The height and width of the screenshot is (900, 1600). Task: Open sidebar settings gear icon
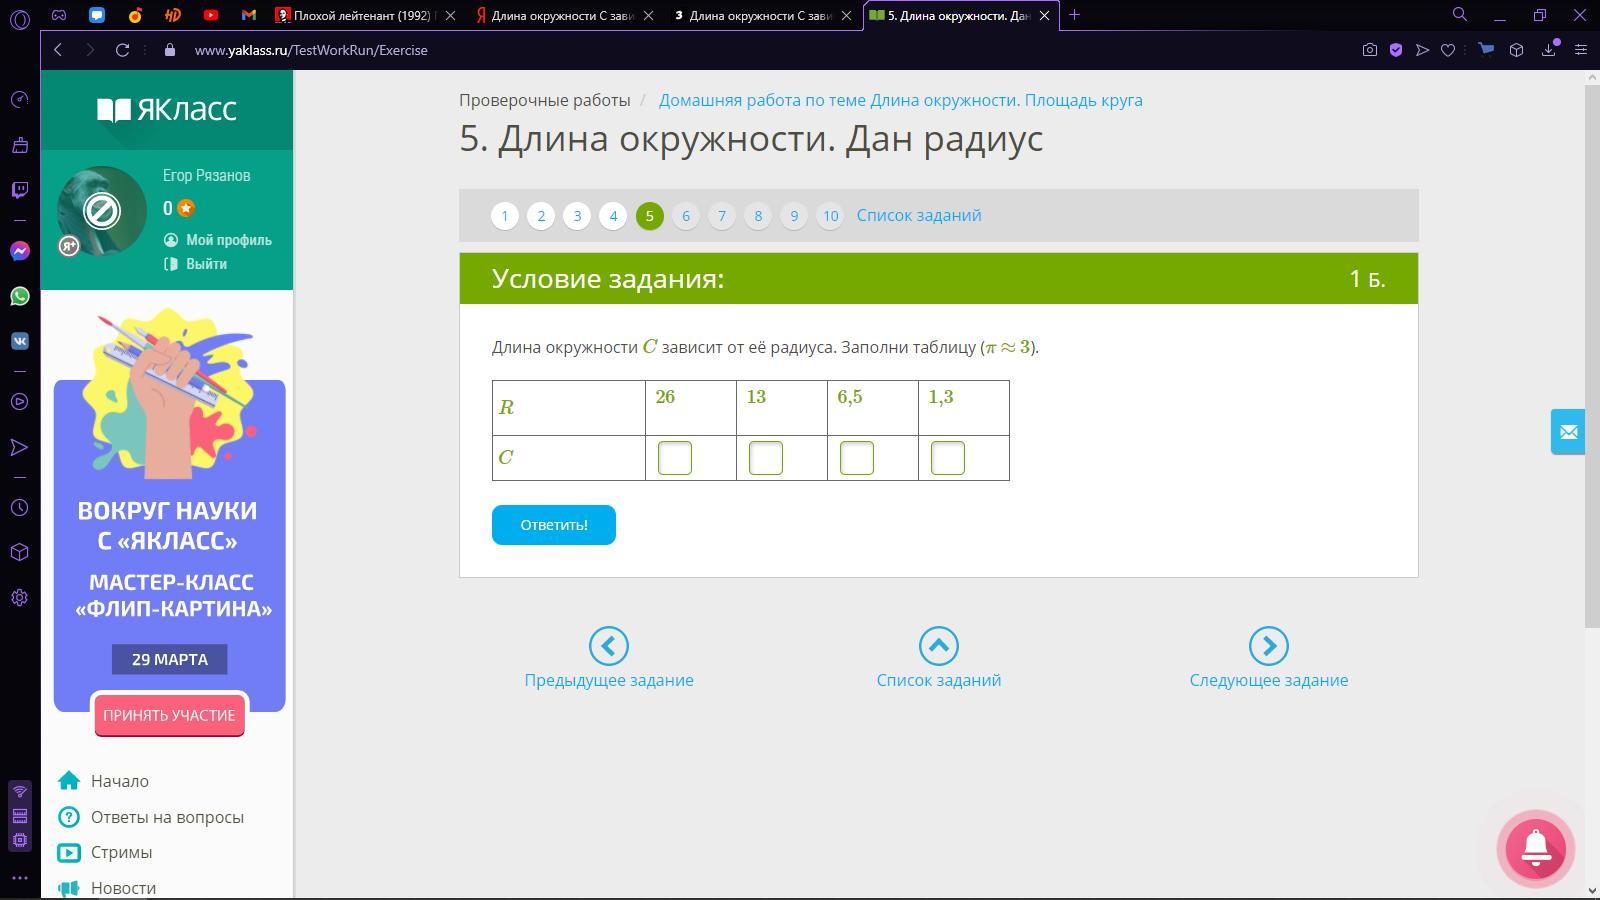click(20, 598)
